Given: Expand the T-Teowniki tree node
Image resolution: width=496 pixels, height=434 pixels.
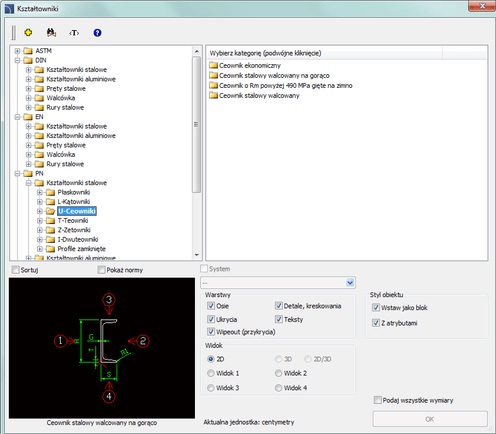Looking at the screenshot, I should pos(40,221).
